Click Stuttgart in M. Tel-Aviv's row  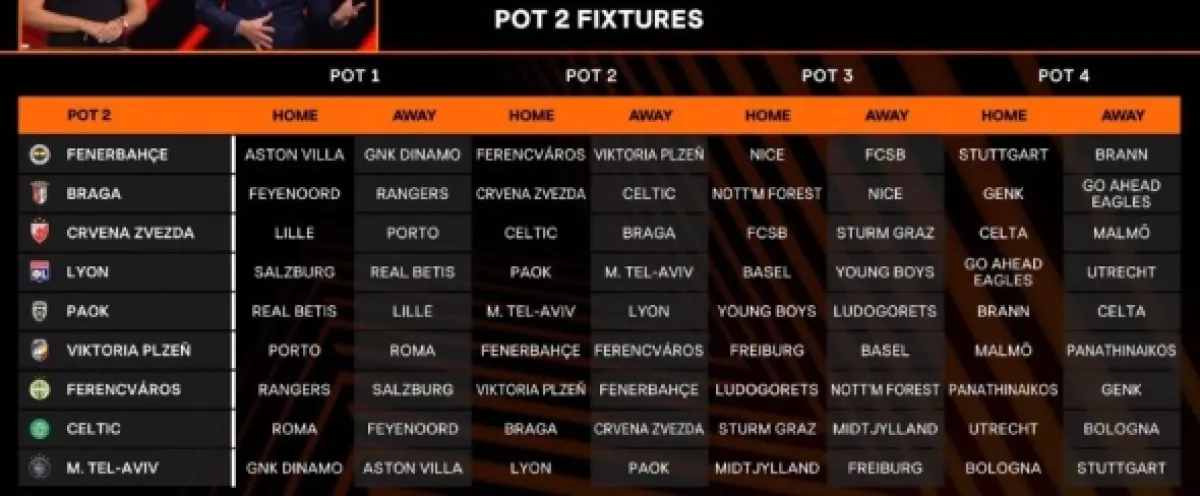click(1122, 468)
